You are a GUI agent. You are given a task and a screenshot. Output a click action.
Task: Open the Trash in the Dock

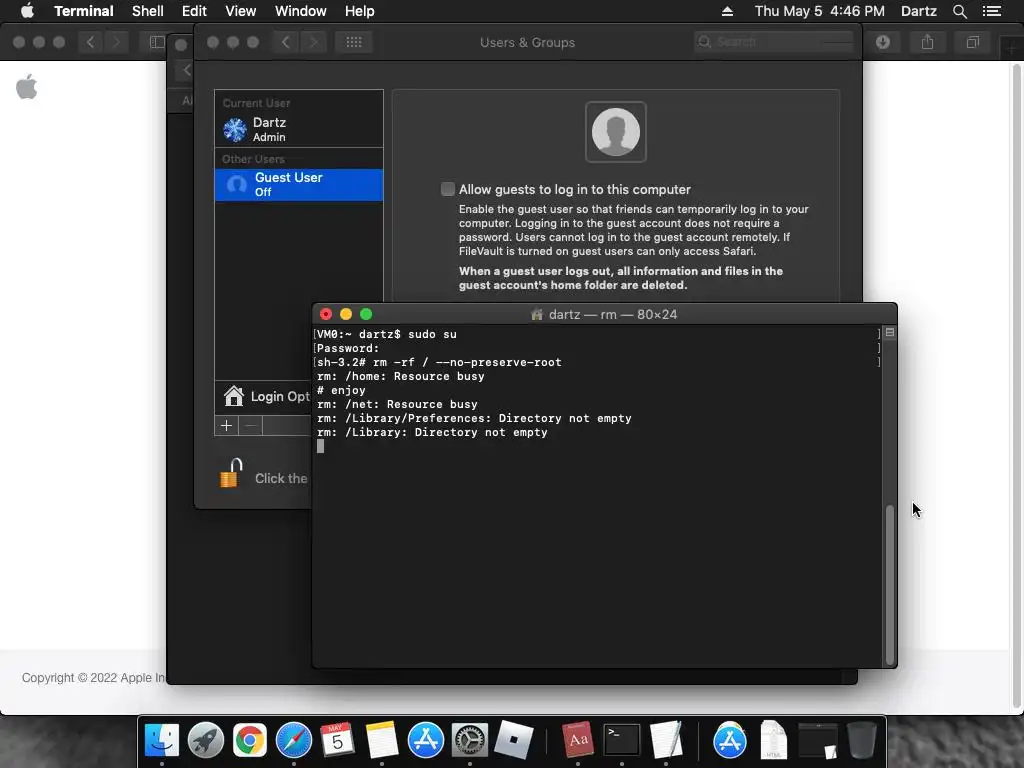coord(861,740)
